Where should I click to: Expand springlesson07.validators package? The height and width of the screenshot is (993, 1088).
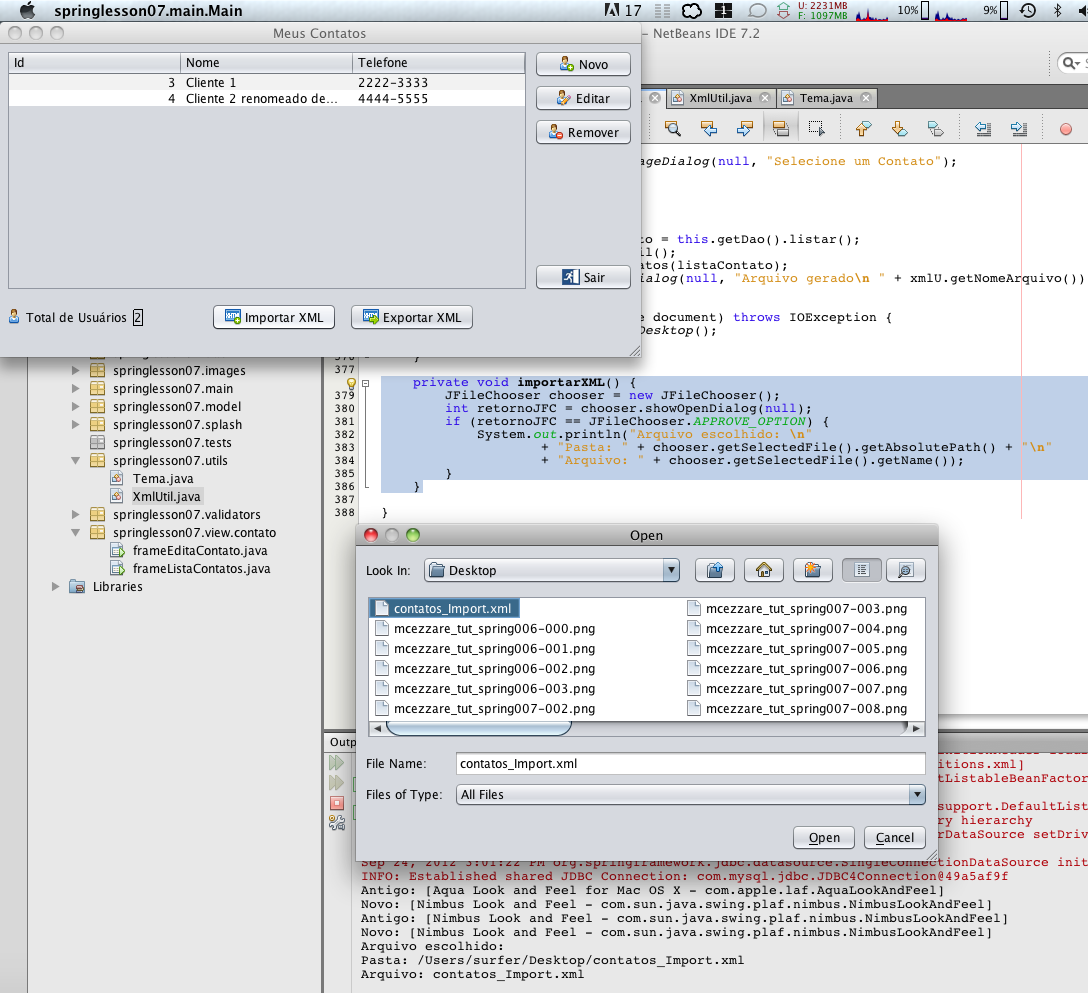[x=75, y=515]
